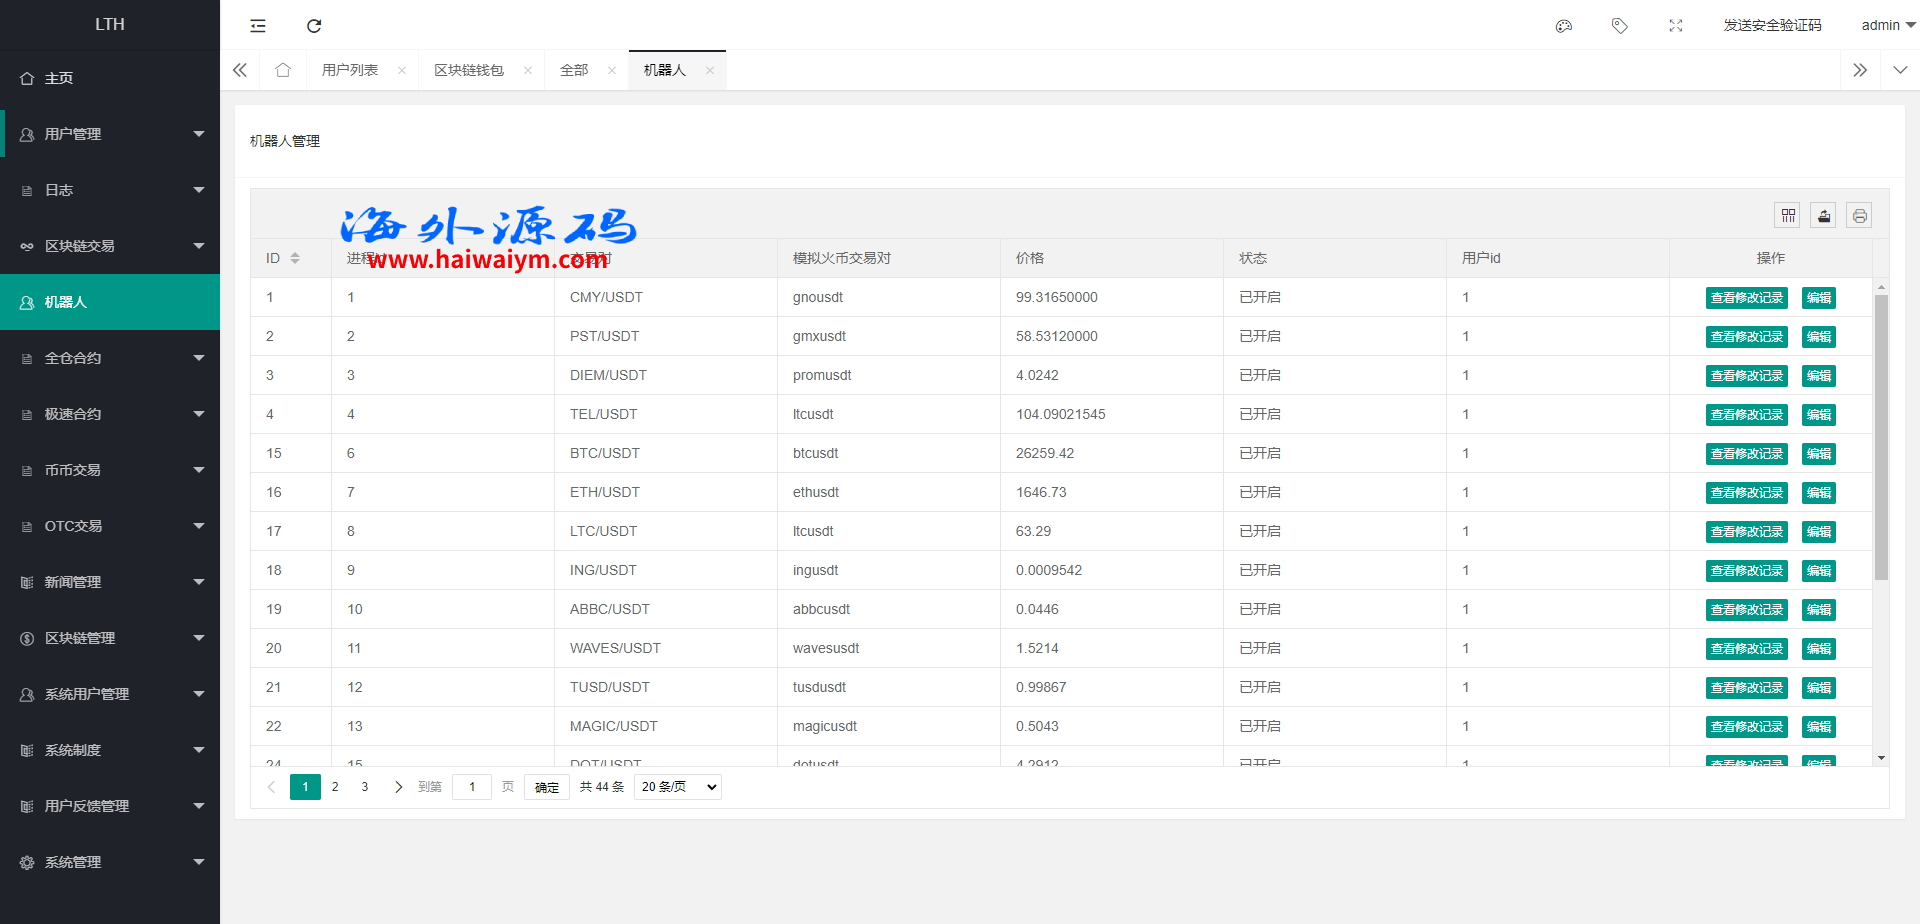
Task: Open the 20 条/页 page size dropdown
Action: pyautogui.click(x=678, y=787)
